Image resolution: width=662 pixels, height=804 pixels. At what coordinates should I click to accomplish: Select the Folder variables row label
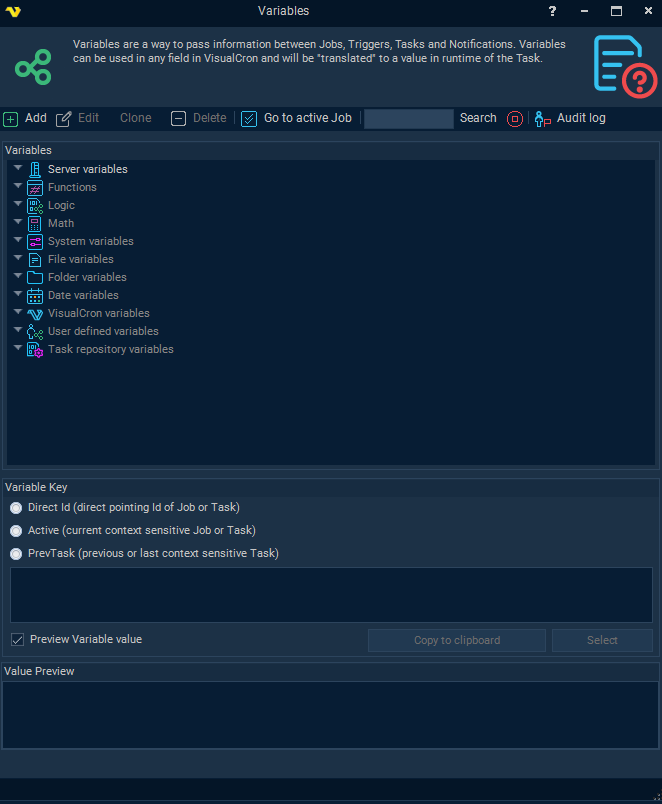tap(87, 277)
